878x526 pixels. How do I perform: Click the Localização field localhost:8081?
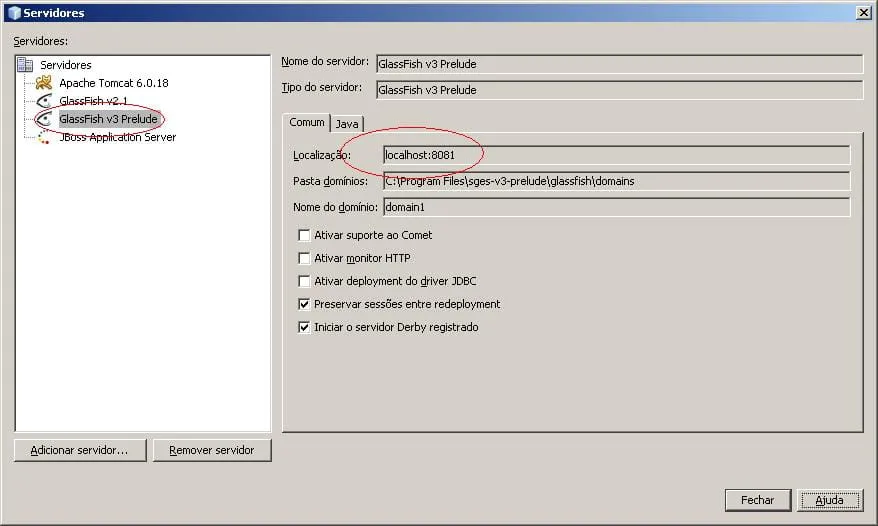617,155
